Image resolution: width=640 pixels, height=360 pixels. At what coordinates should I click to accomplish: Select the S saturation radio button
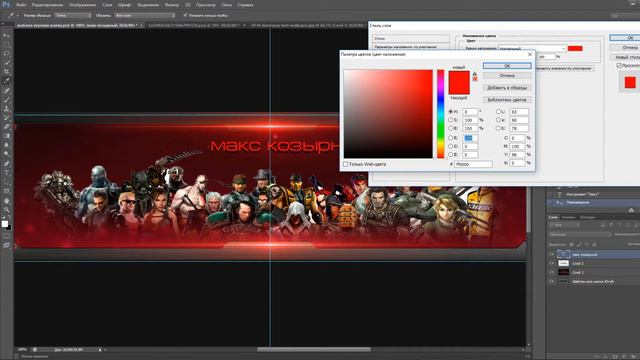pos(451,120)
